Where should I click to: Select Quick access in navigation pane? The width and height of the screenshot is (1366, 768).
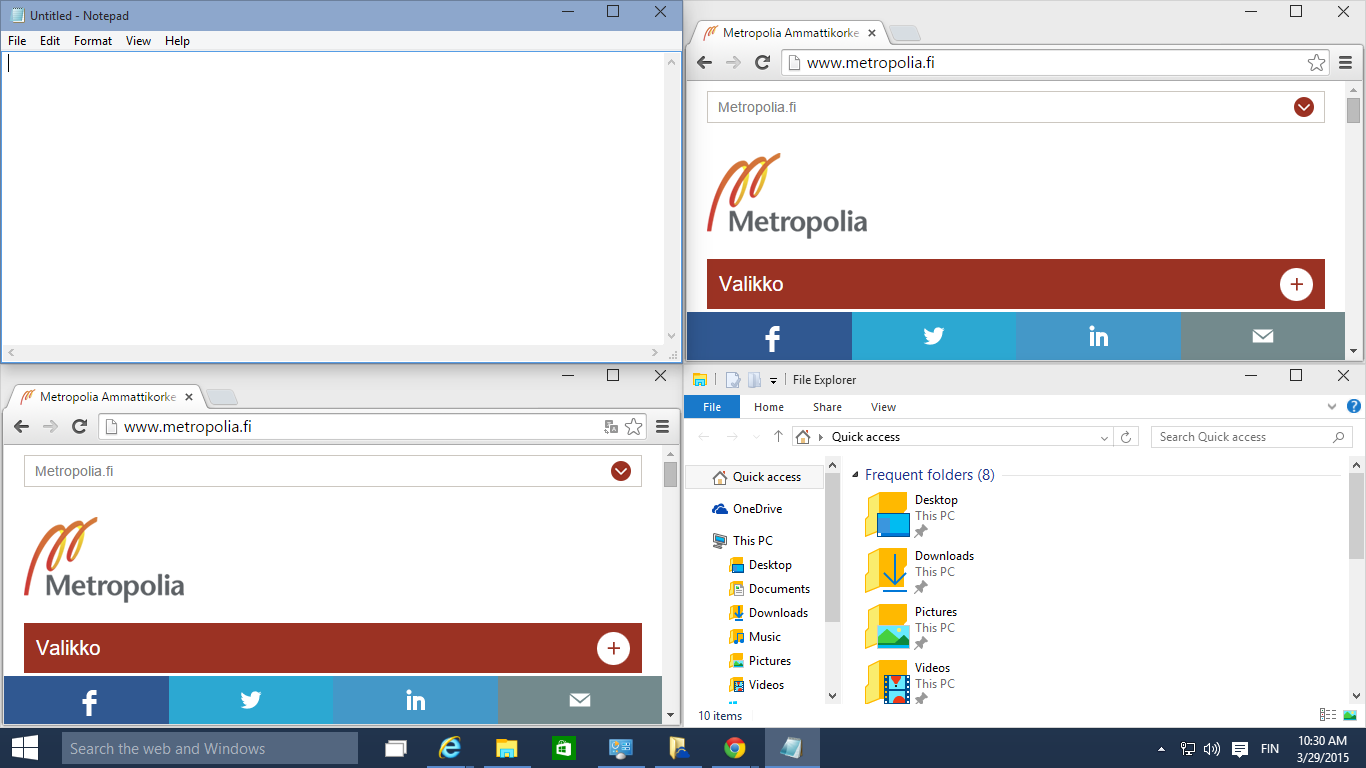click(756, 477)
